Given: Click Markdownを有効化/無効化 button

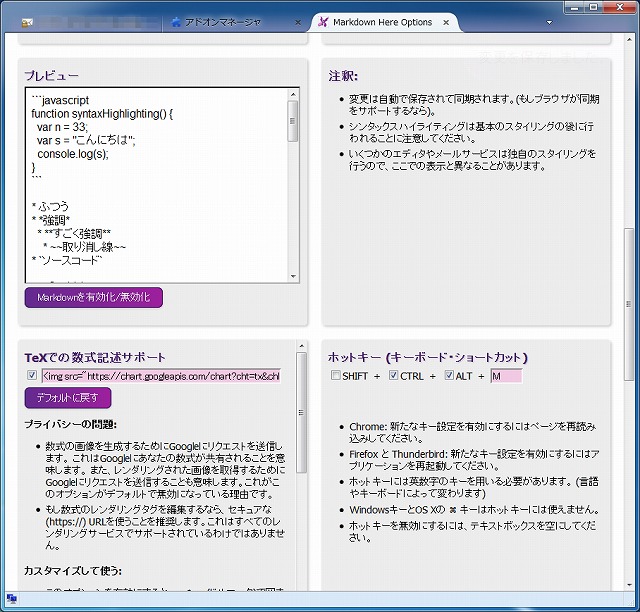Looking at the screenshot, I should pyautogui.click(x=93, y=297).
